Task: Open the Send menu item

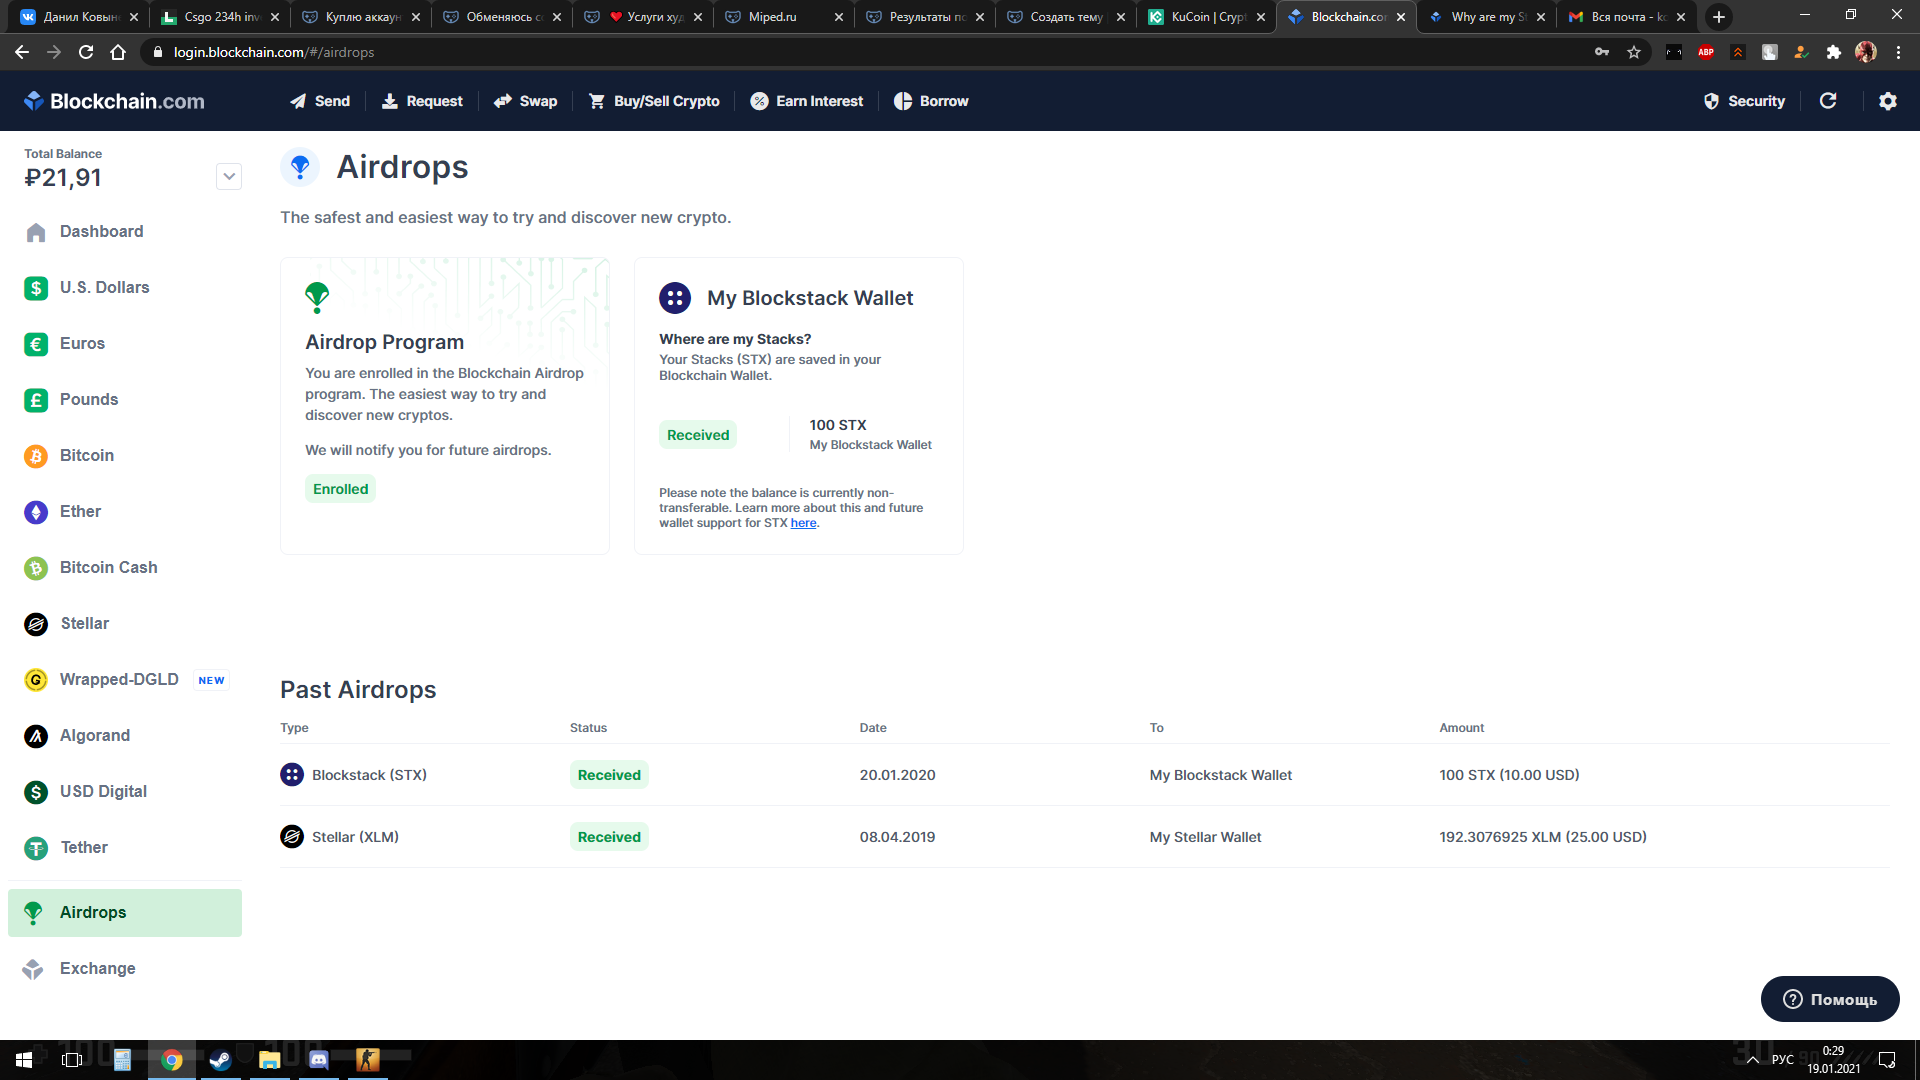Action: click(320, 101)
